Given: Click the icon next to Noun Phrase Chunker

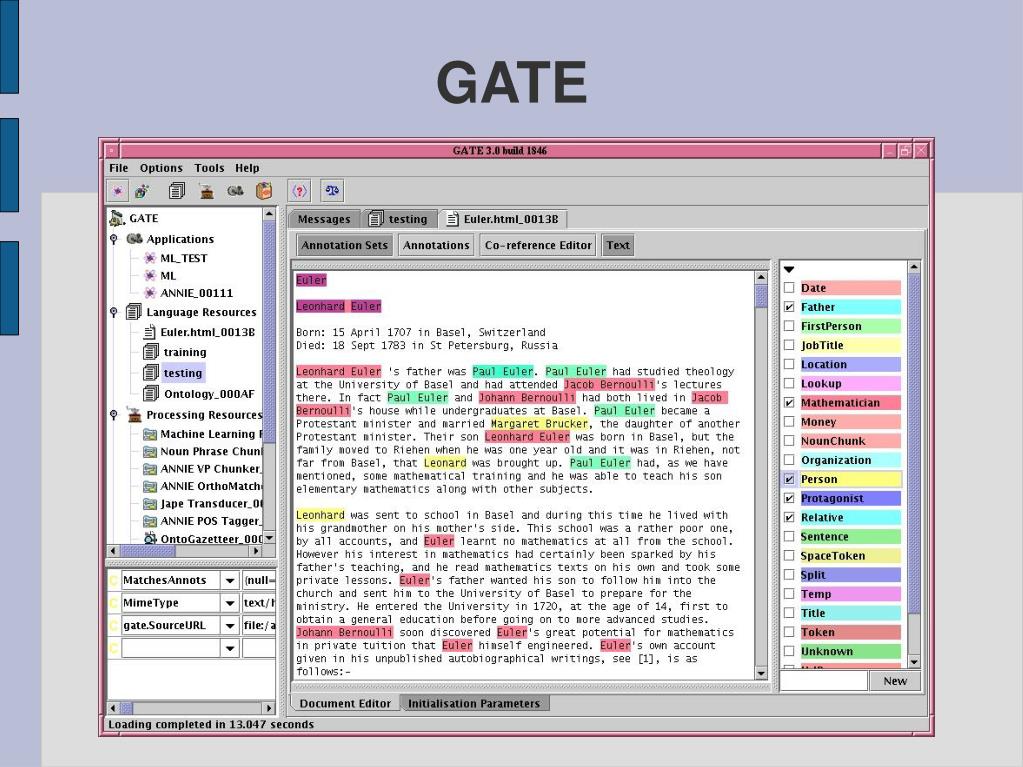Looking at the screenshot, I should click(150, 451).
